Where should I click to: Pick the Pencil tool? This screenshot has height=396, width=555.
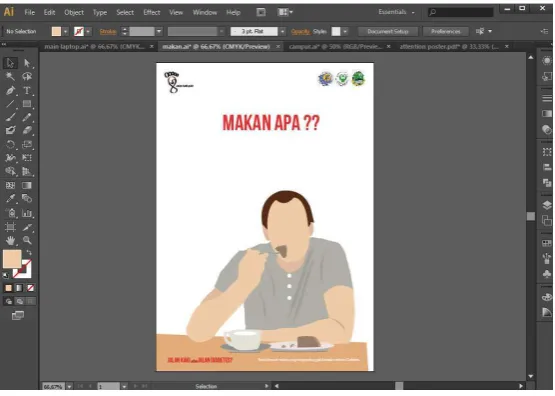click(27, 117)
